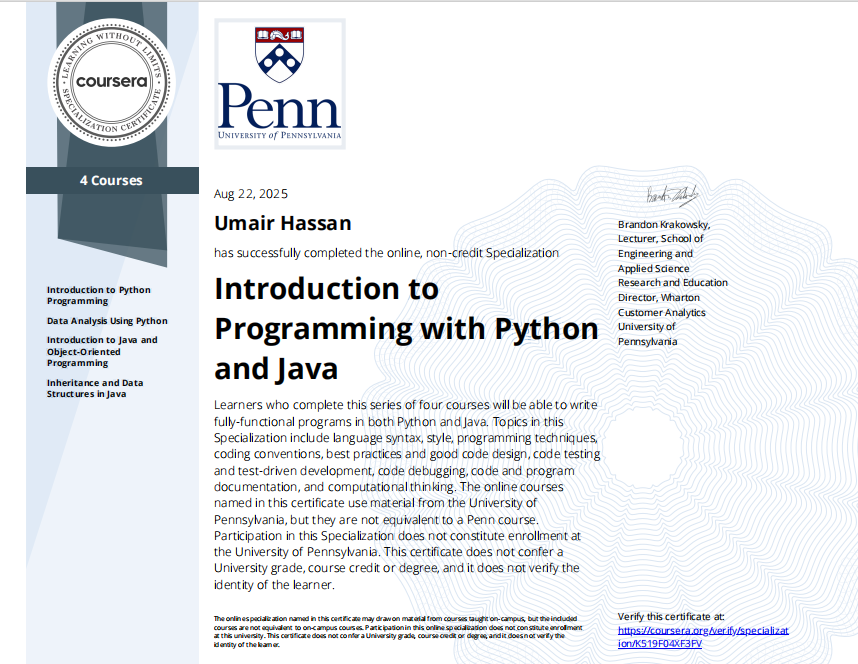Click the date 'Aug 22, 2025'
Screen dimensions: 858x664
point(251,194)
